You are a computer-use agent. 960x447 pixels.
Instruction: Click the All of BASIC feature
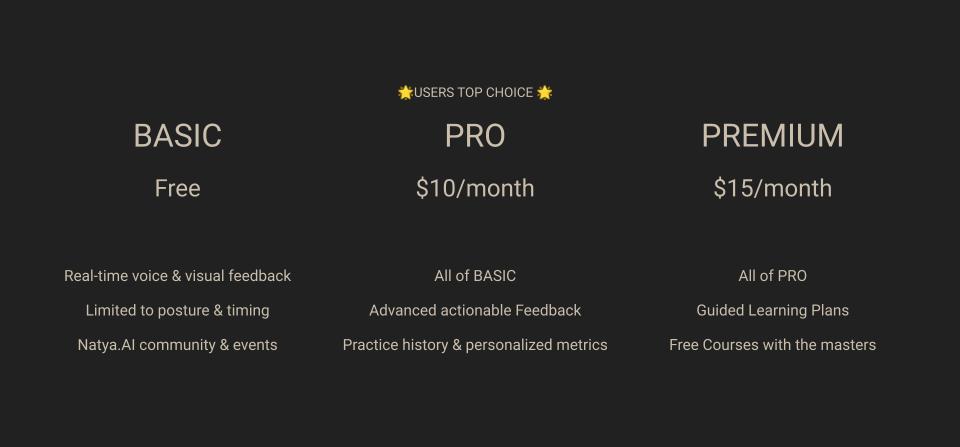tap(475, 276)
